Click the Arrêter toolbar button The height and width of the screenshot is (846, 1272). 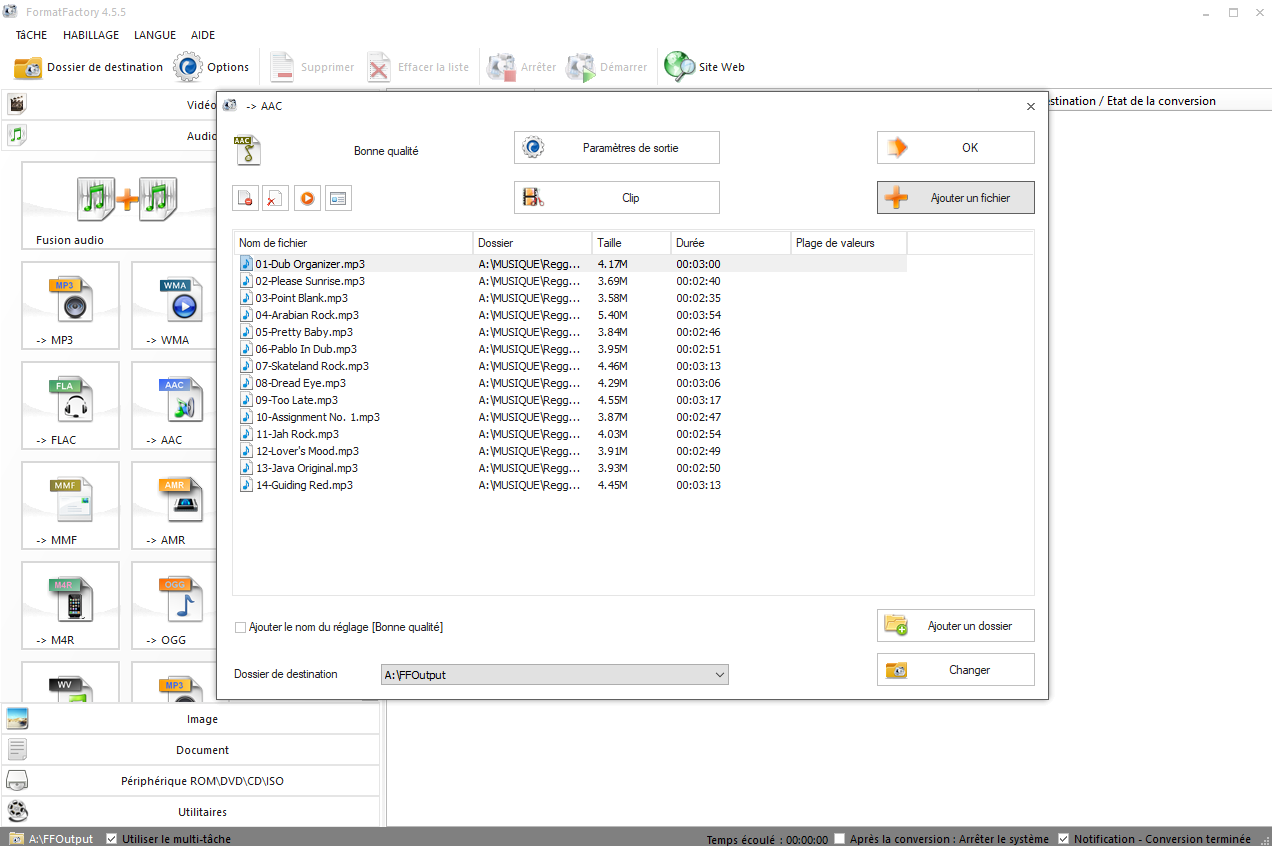coord(521,67)
